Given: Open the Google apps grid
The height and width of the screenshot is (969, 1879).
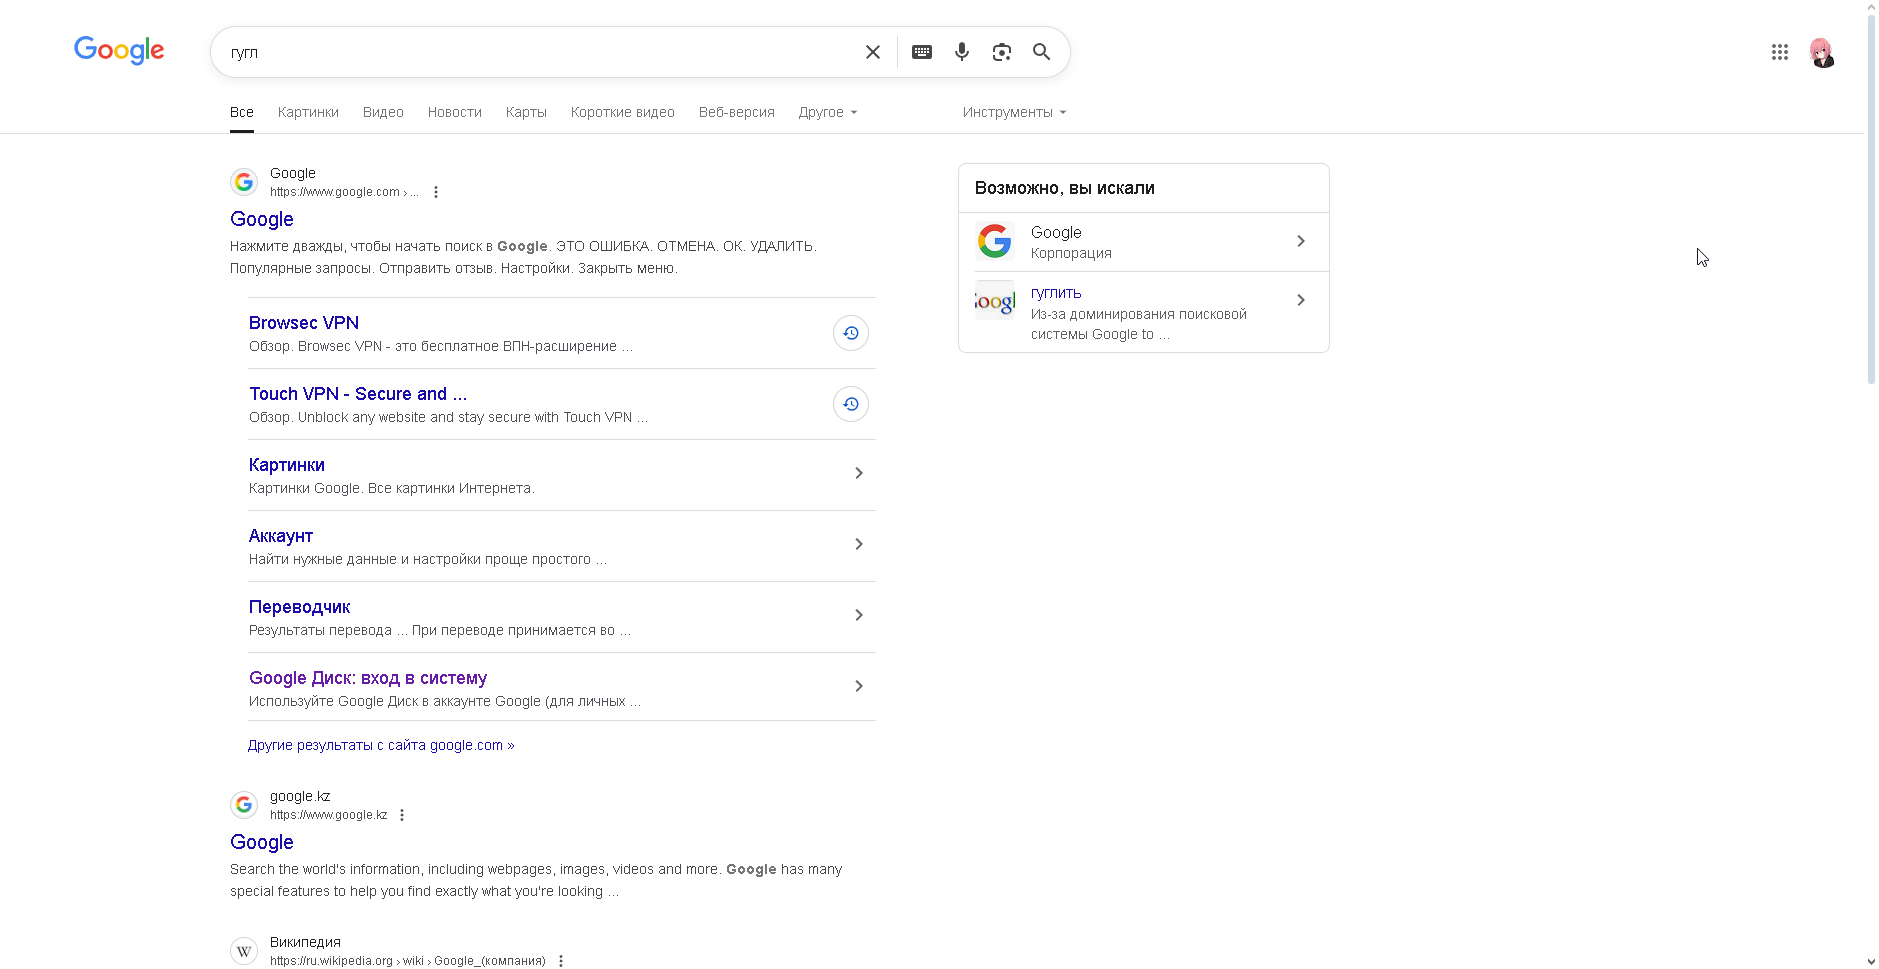Looking at the screenshot, I should coord(1780,52).
